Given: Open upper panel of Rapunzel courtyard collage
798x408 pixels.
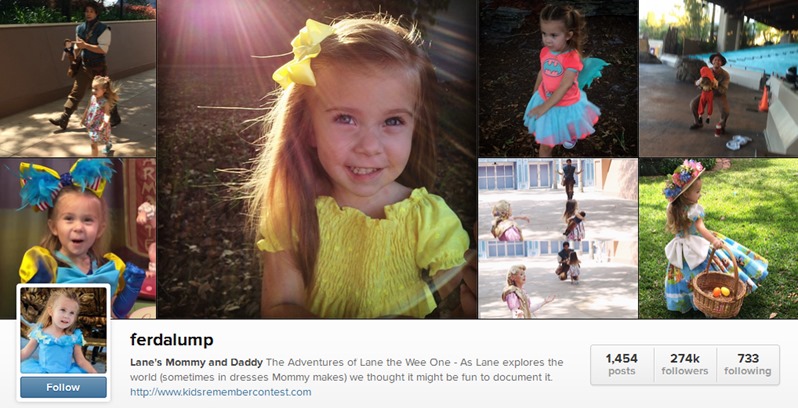Looking at the screenshot, I should click(558, 198).
